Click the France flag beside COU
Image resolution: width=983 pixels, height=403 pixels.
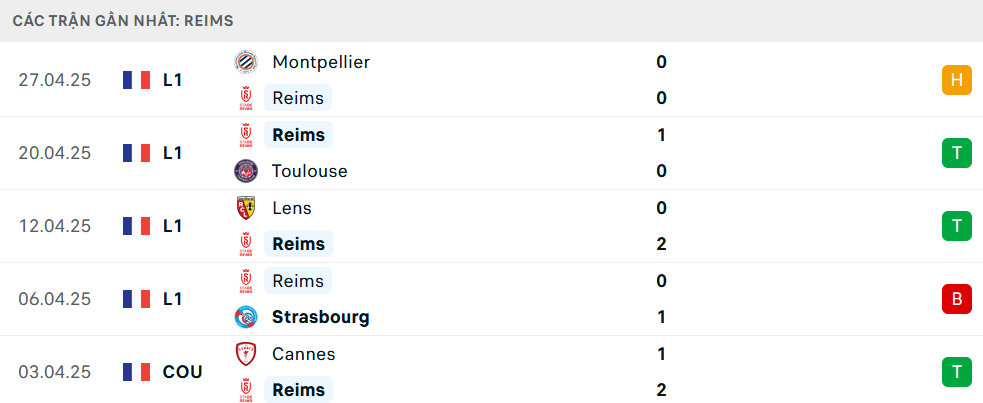click(137, 372)
